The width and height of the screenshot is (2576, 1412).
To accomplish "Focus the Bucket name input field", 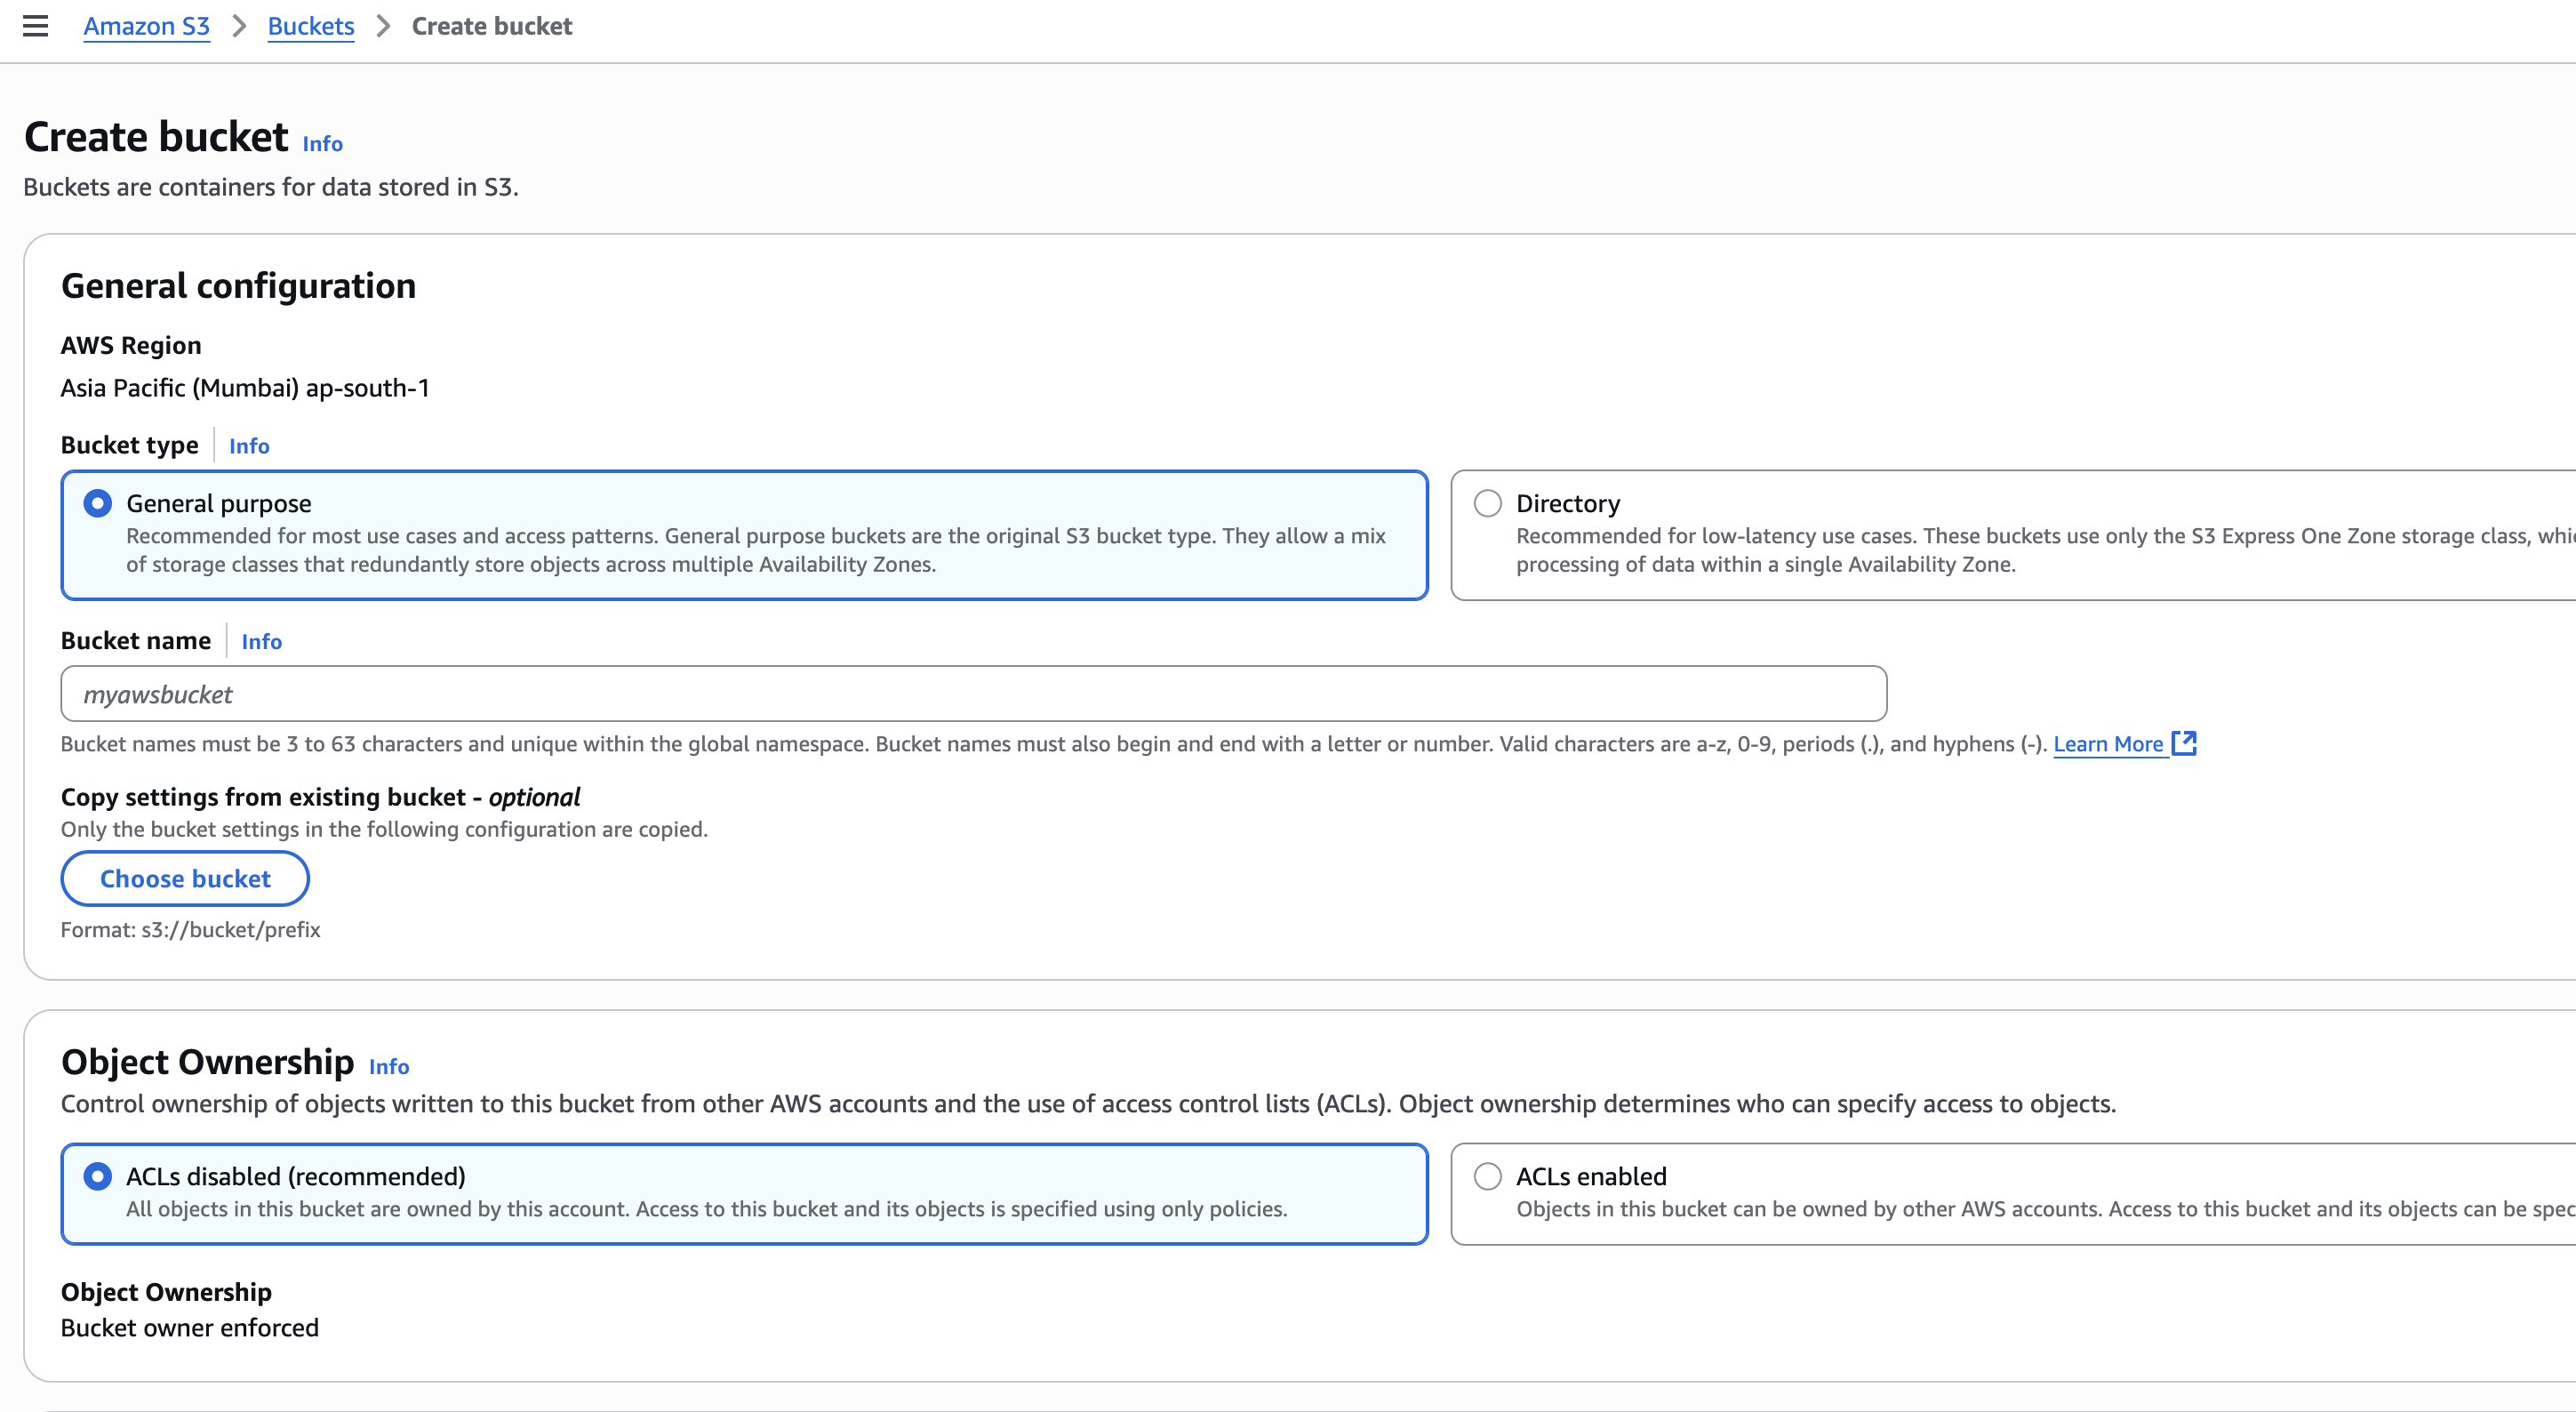I will (x=972, y=694).
